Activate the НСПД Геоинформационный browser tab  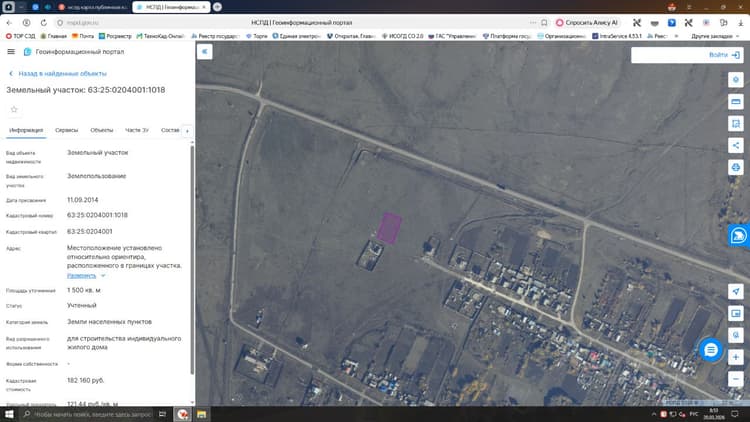pyautogui.click(x=171, y=7)
